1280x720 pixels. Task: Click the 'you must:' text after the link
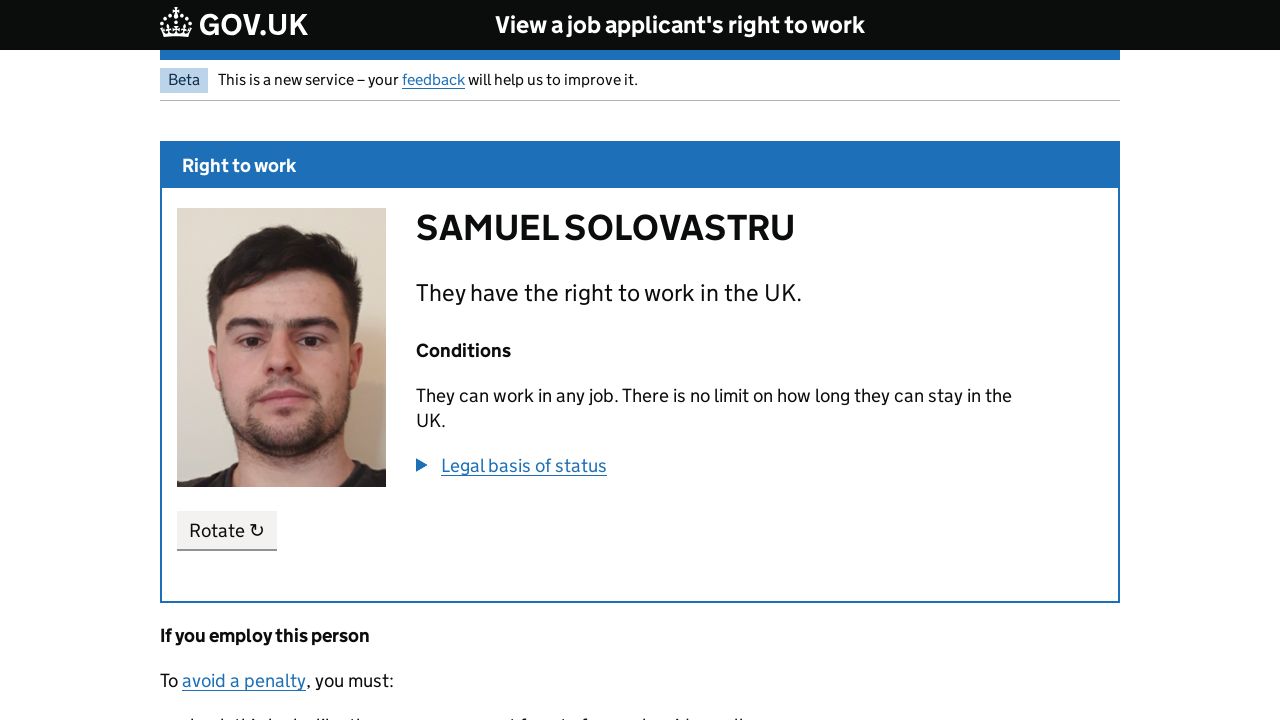354,681
